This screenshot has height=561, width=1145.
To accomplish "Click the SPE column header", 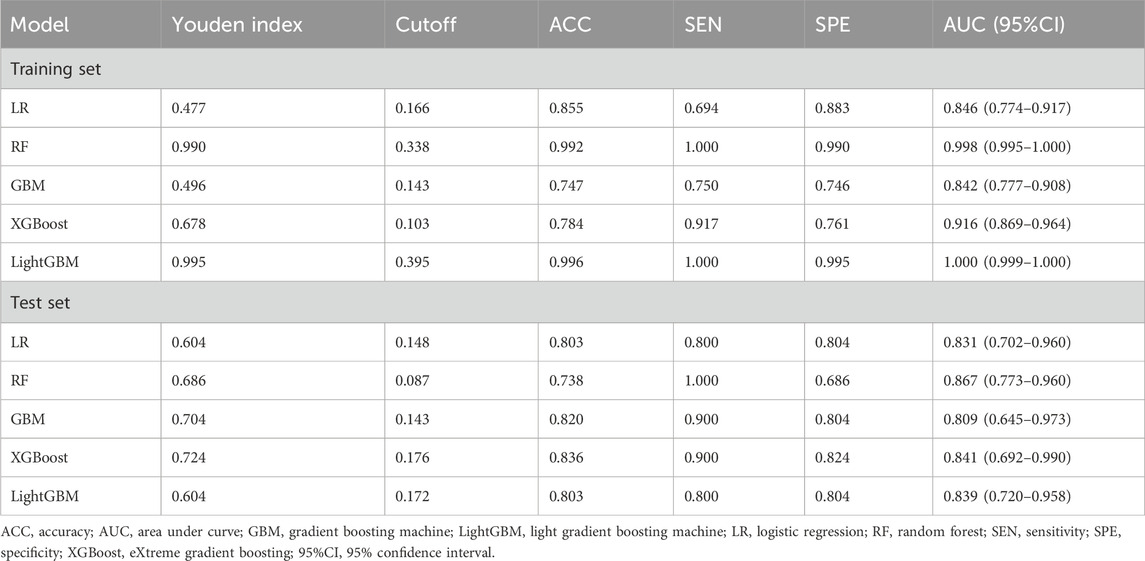I will [831, 24].
